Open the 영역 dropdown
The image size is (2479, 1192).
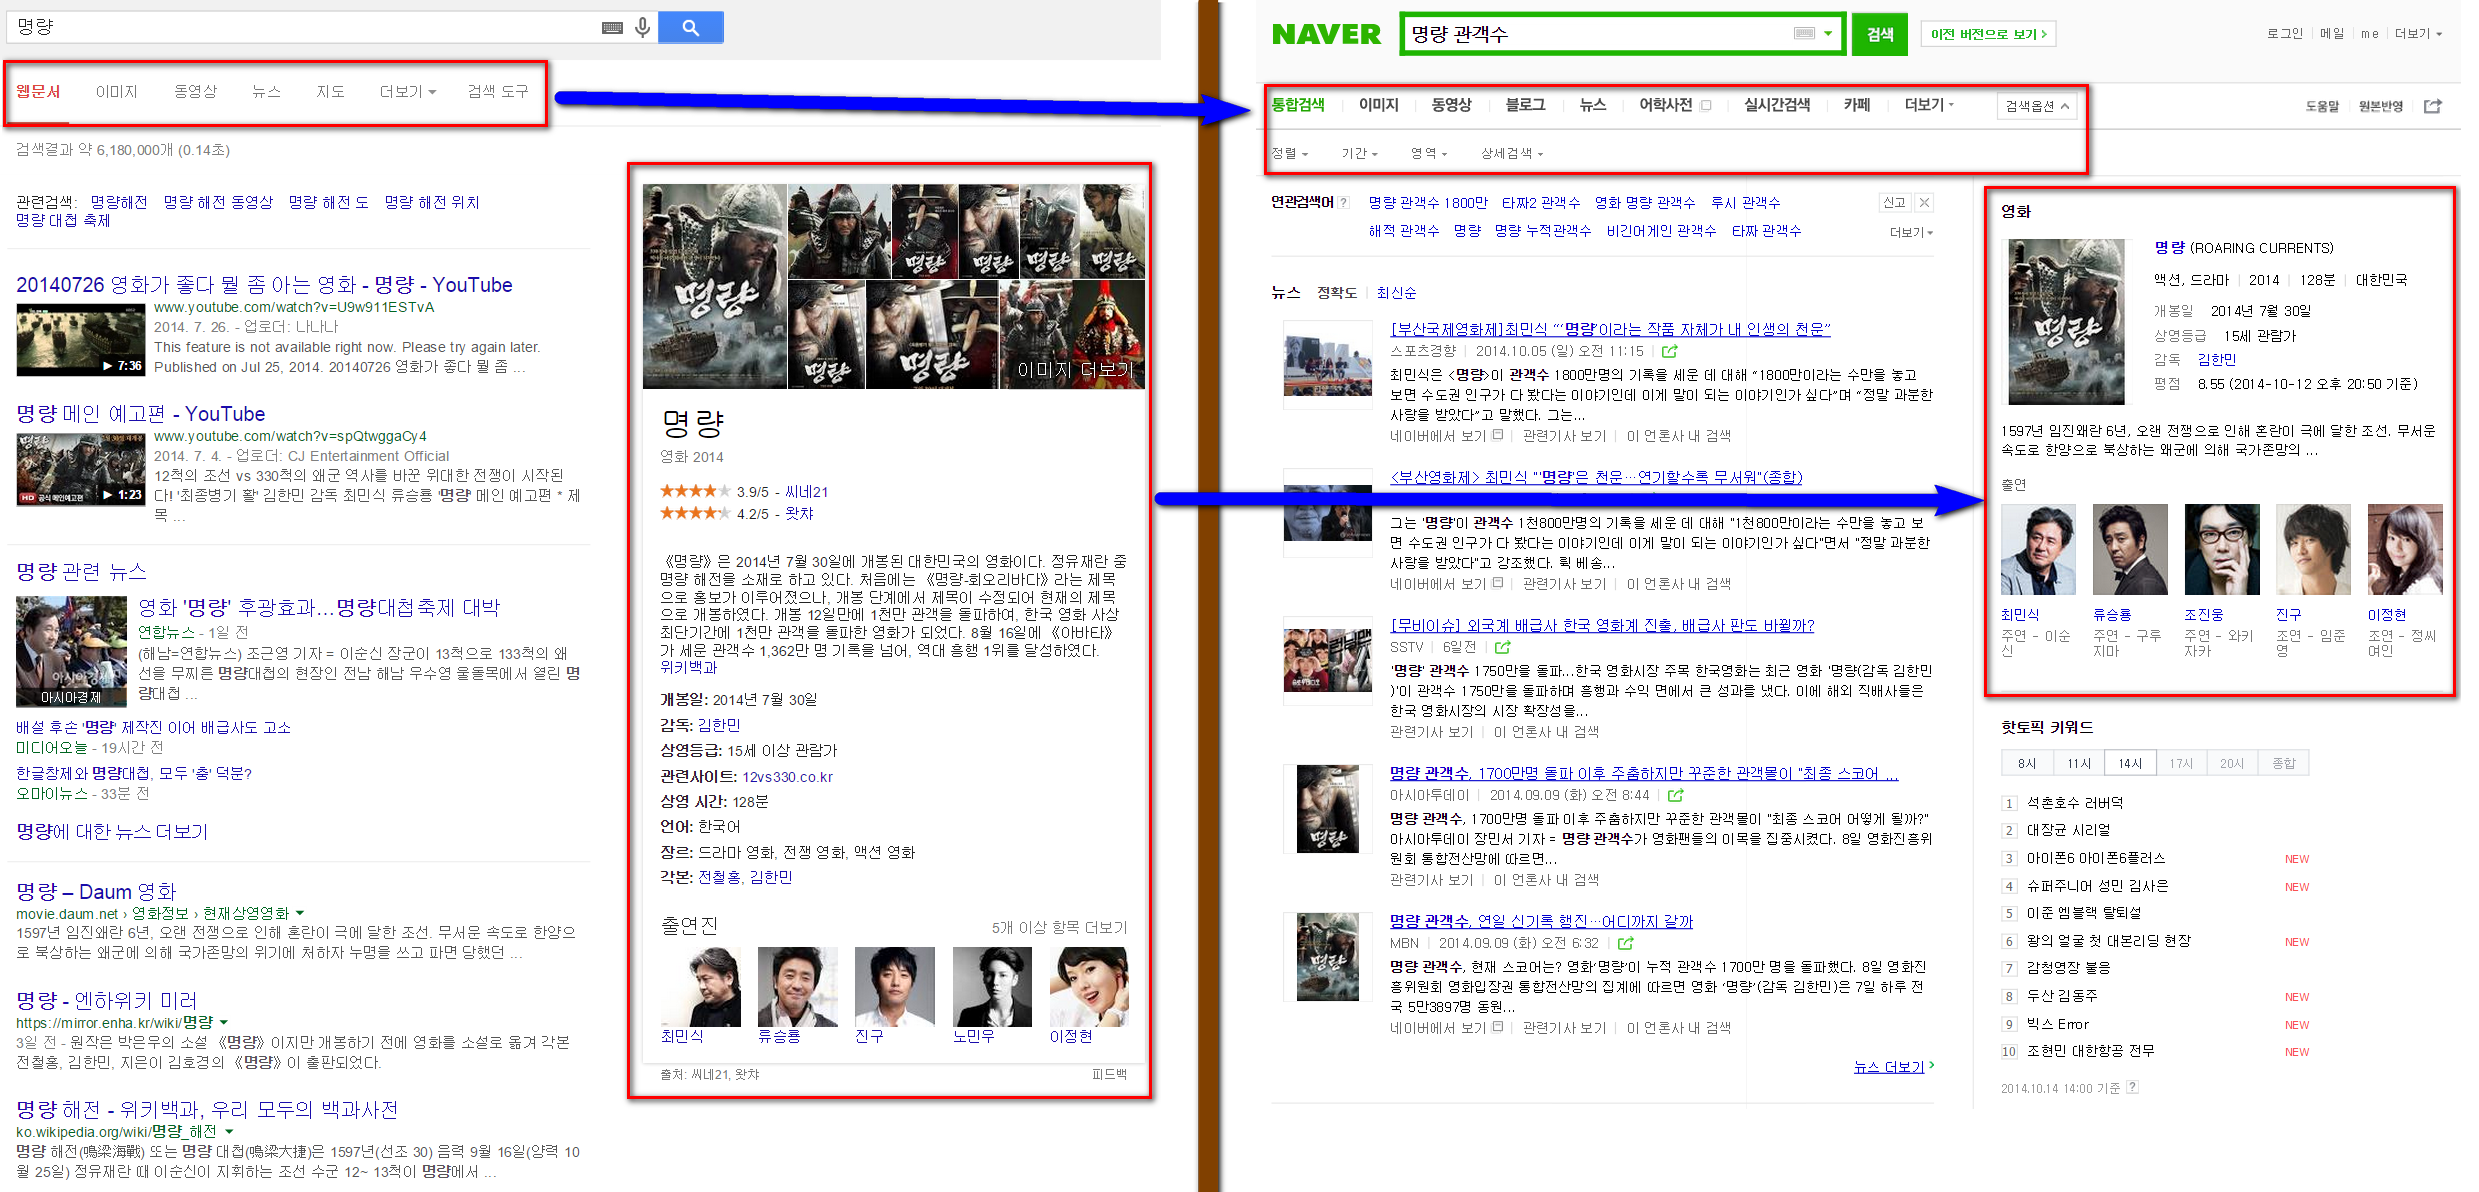1429,154
